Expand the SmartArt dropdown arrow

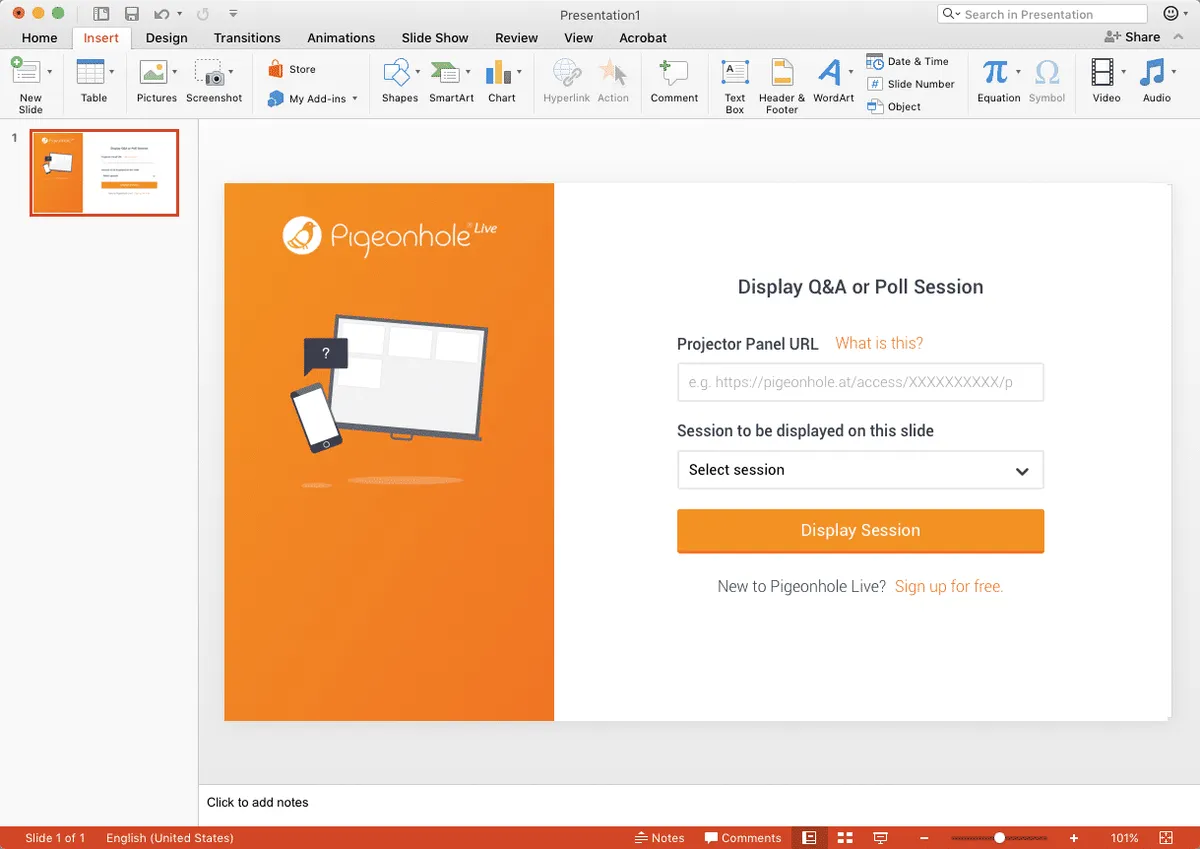tap(468, 72)
